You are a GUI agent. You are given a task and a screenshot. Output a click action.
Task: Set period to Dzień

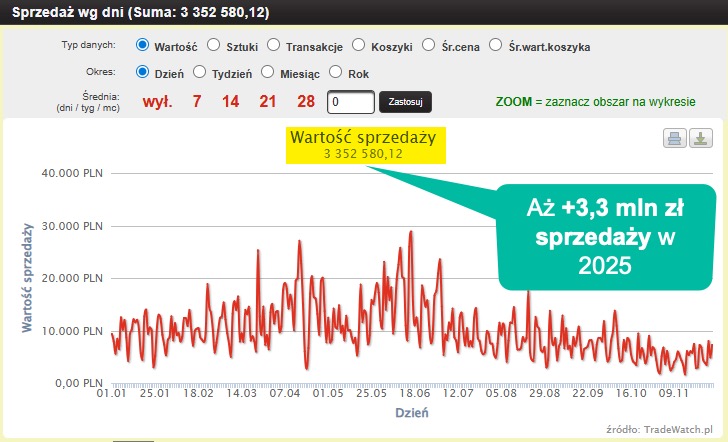pyautogui.click(x=142, y=72)
